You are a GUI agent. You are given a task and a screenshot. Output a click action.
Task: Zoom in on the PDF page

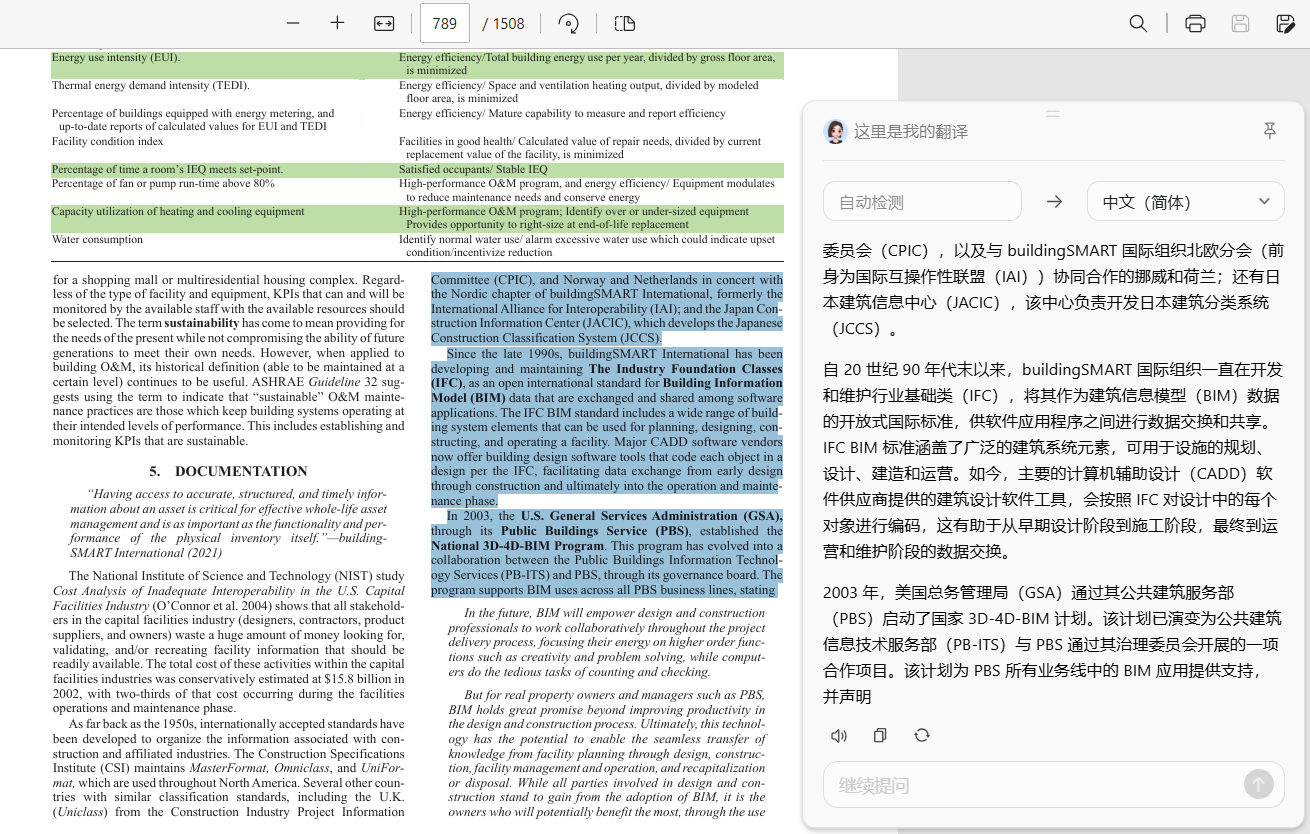pyautogui.click(x=337, y=23)
